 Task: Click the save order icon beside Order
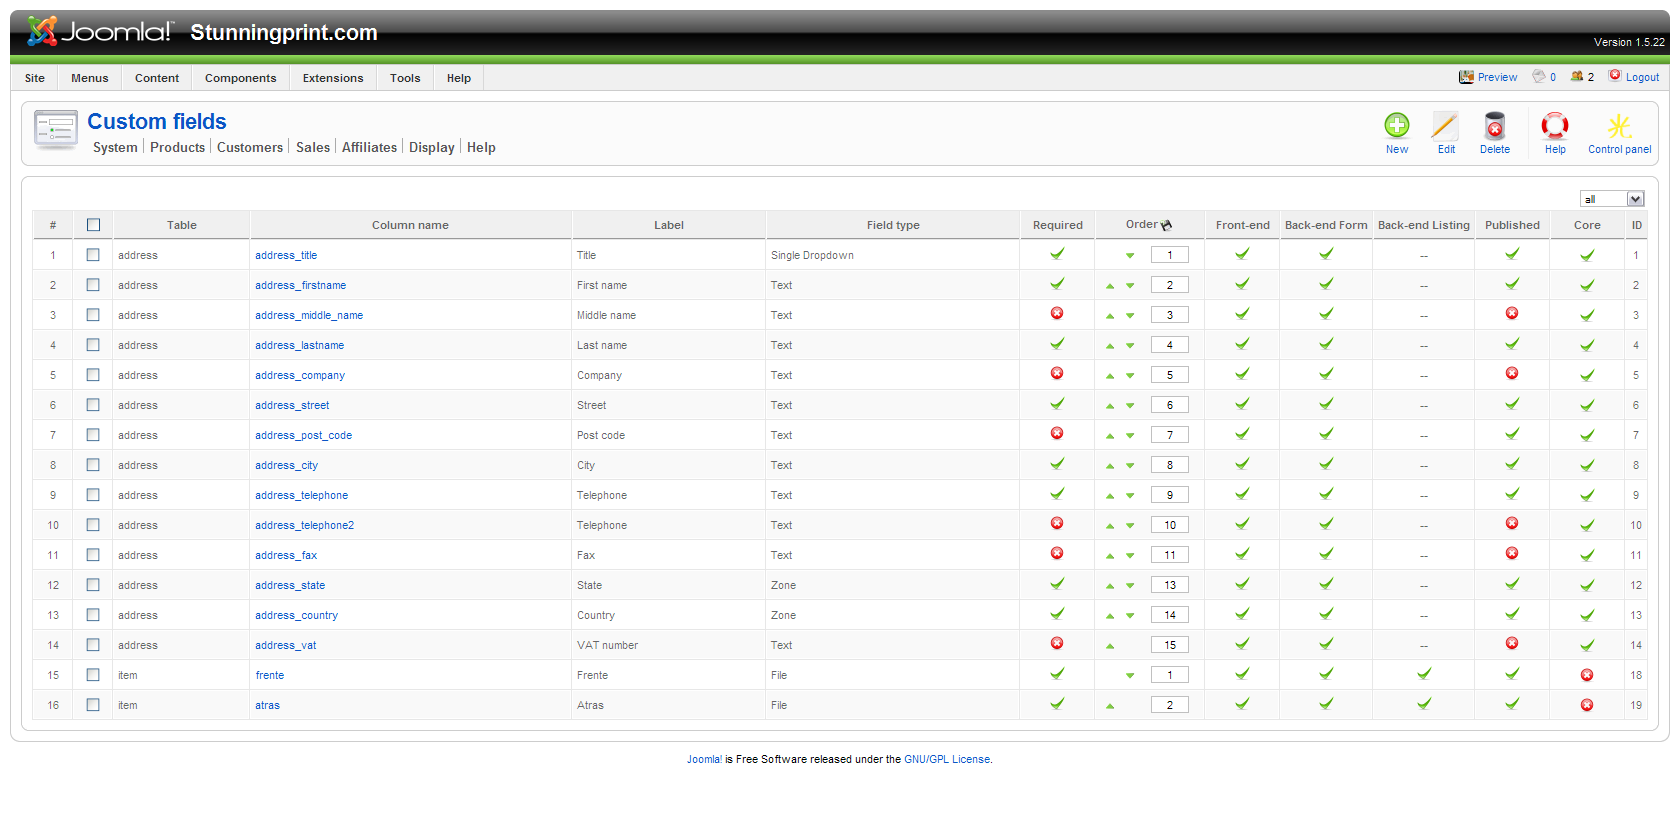click(x=1166, y=225)
